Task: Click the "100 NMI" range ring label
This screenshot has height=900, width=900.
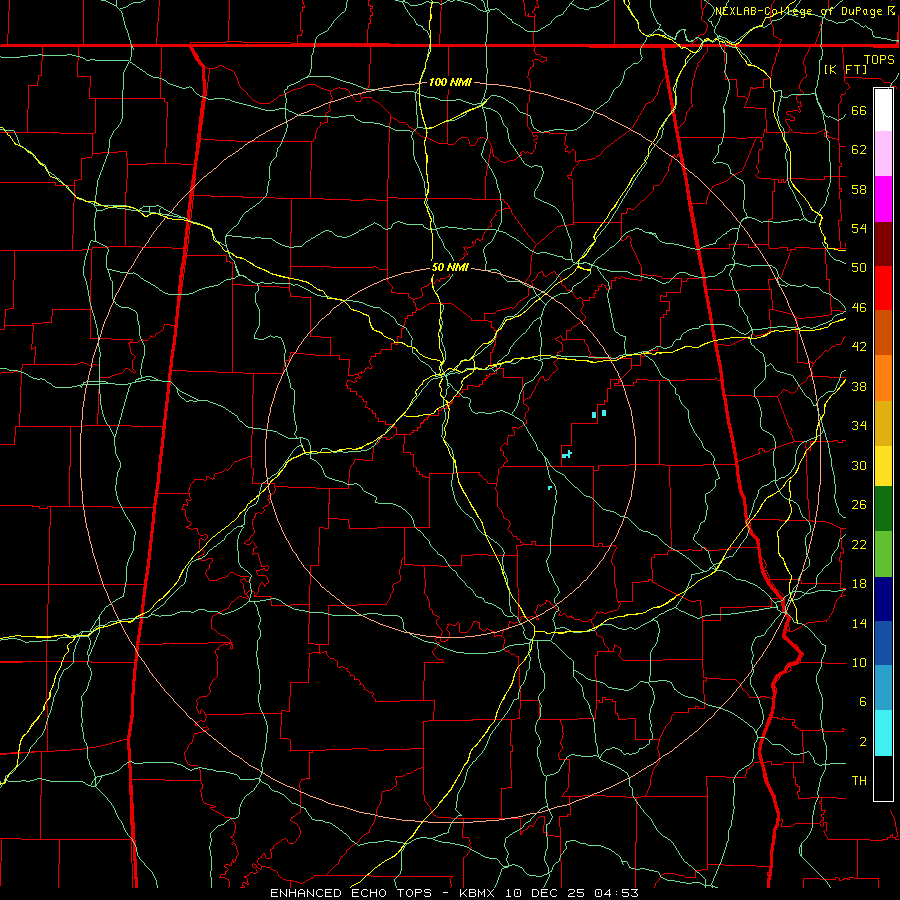Action: 450,82
